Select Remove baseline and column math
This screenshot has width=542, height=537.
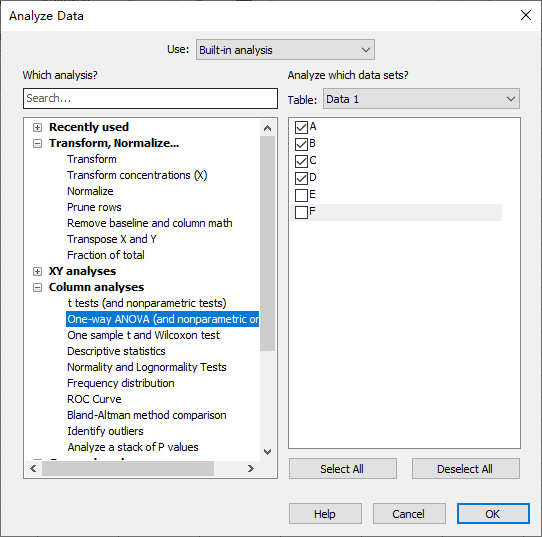(x=149, y=223)
